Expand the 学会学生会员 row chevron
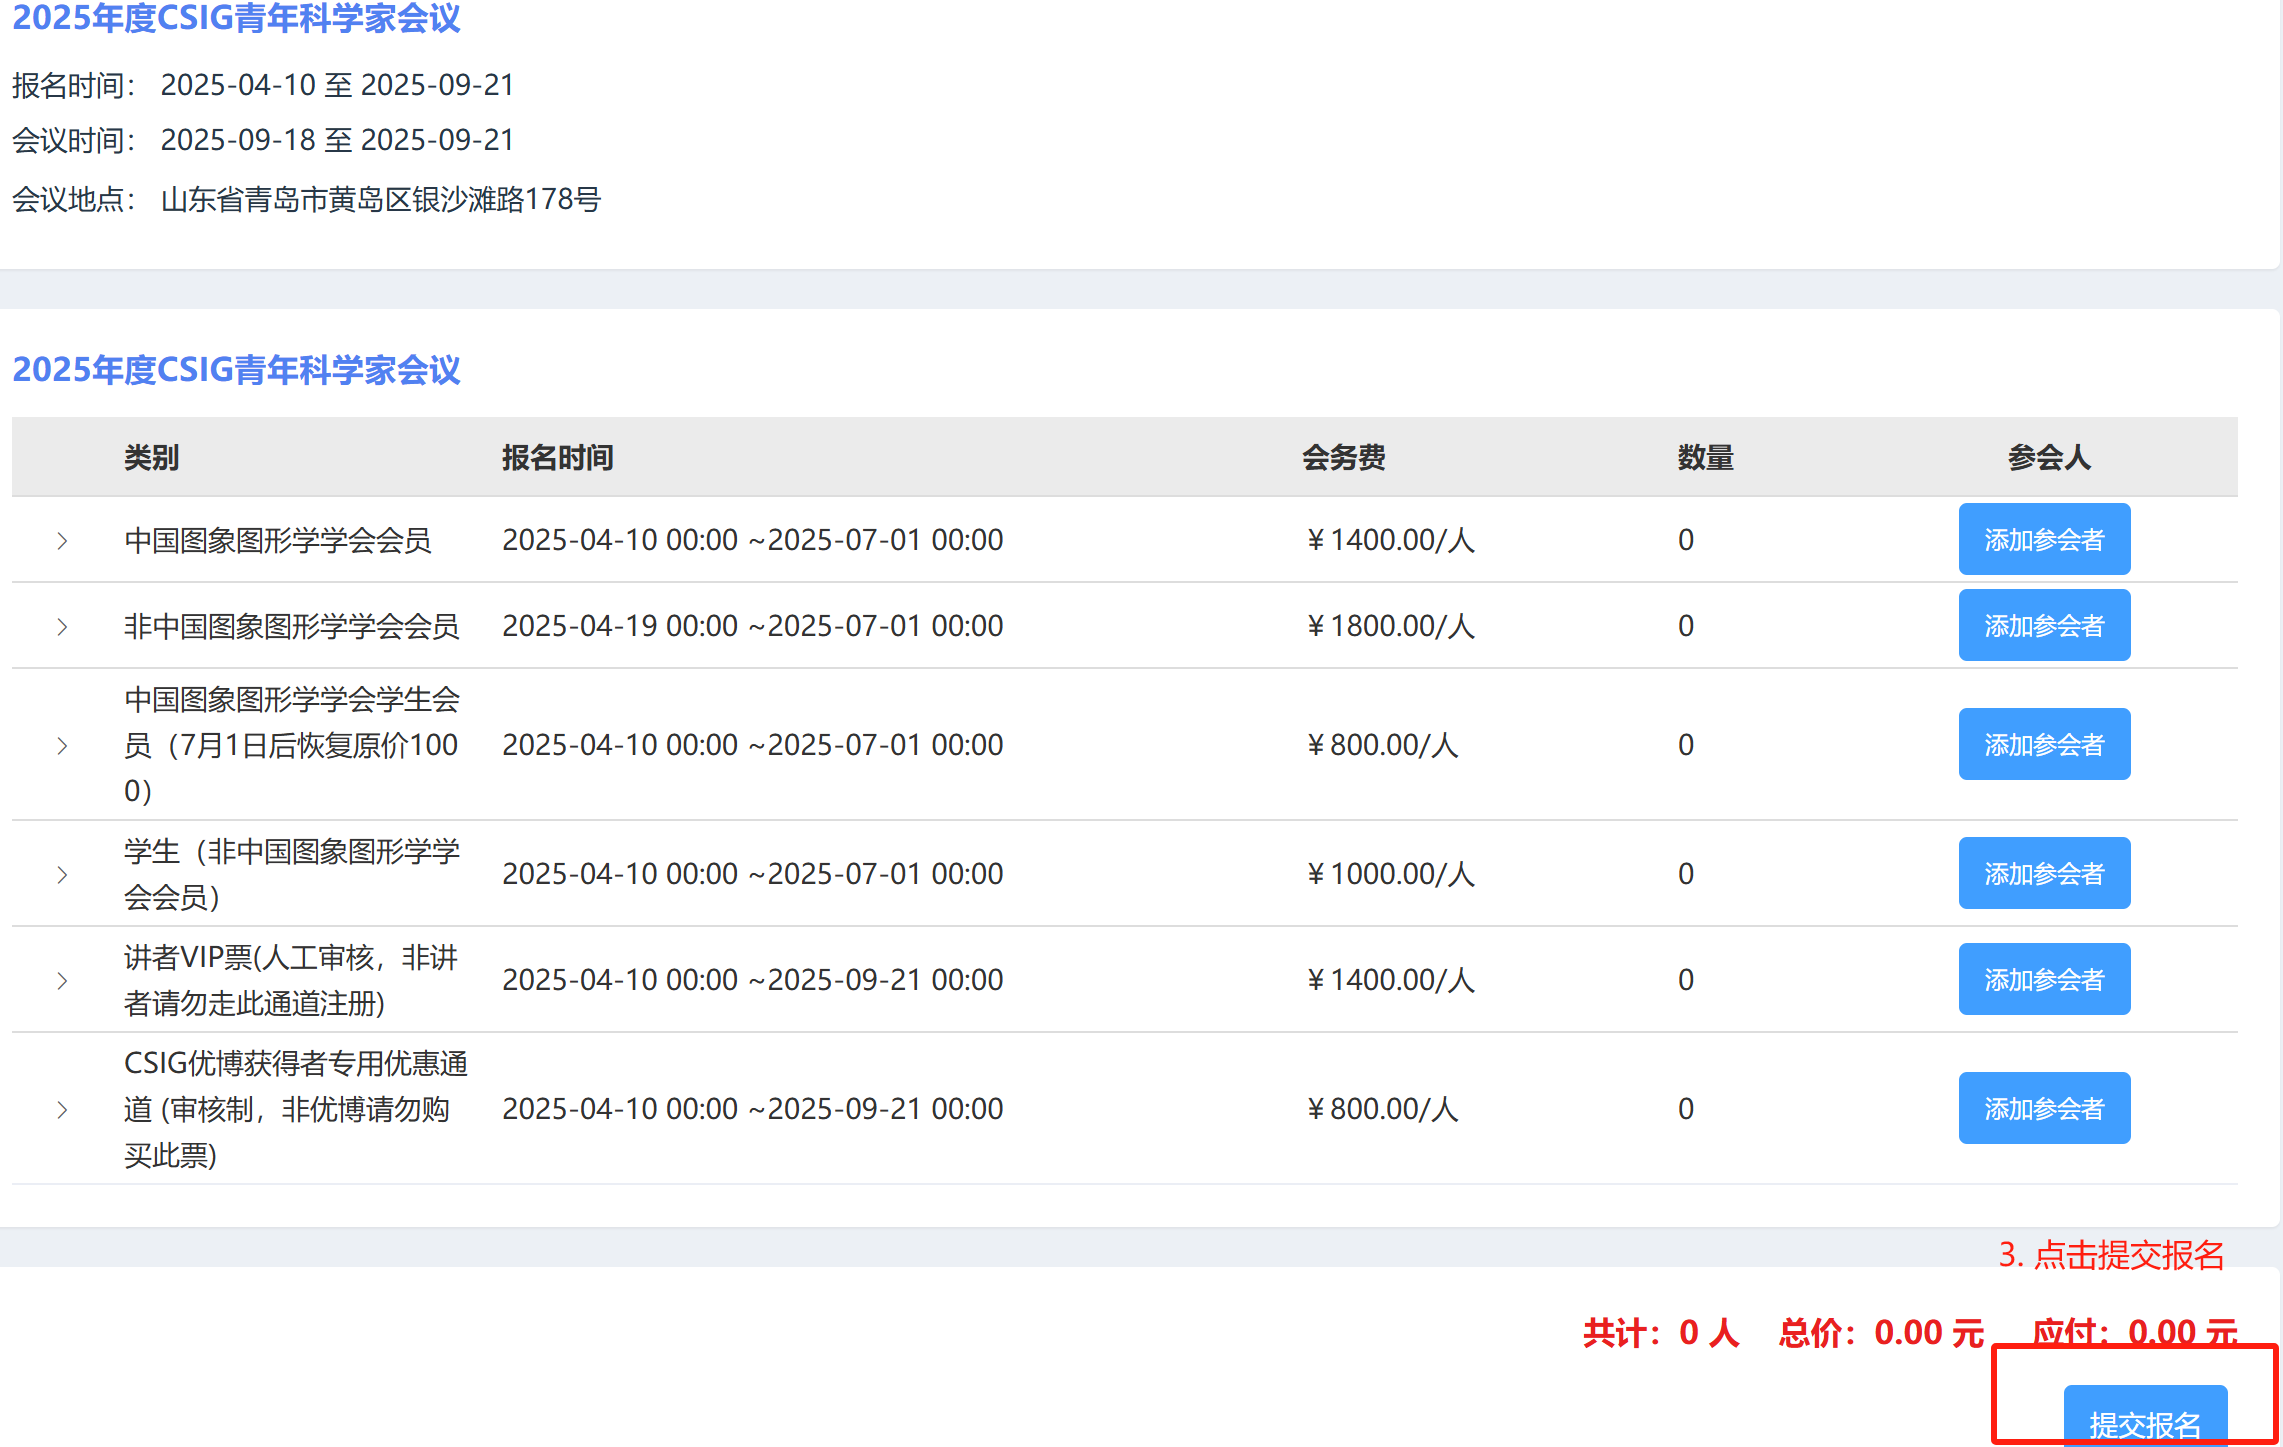This screenshot has height=1447, width=2283. (x=62, y=746)
